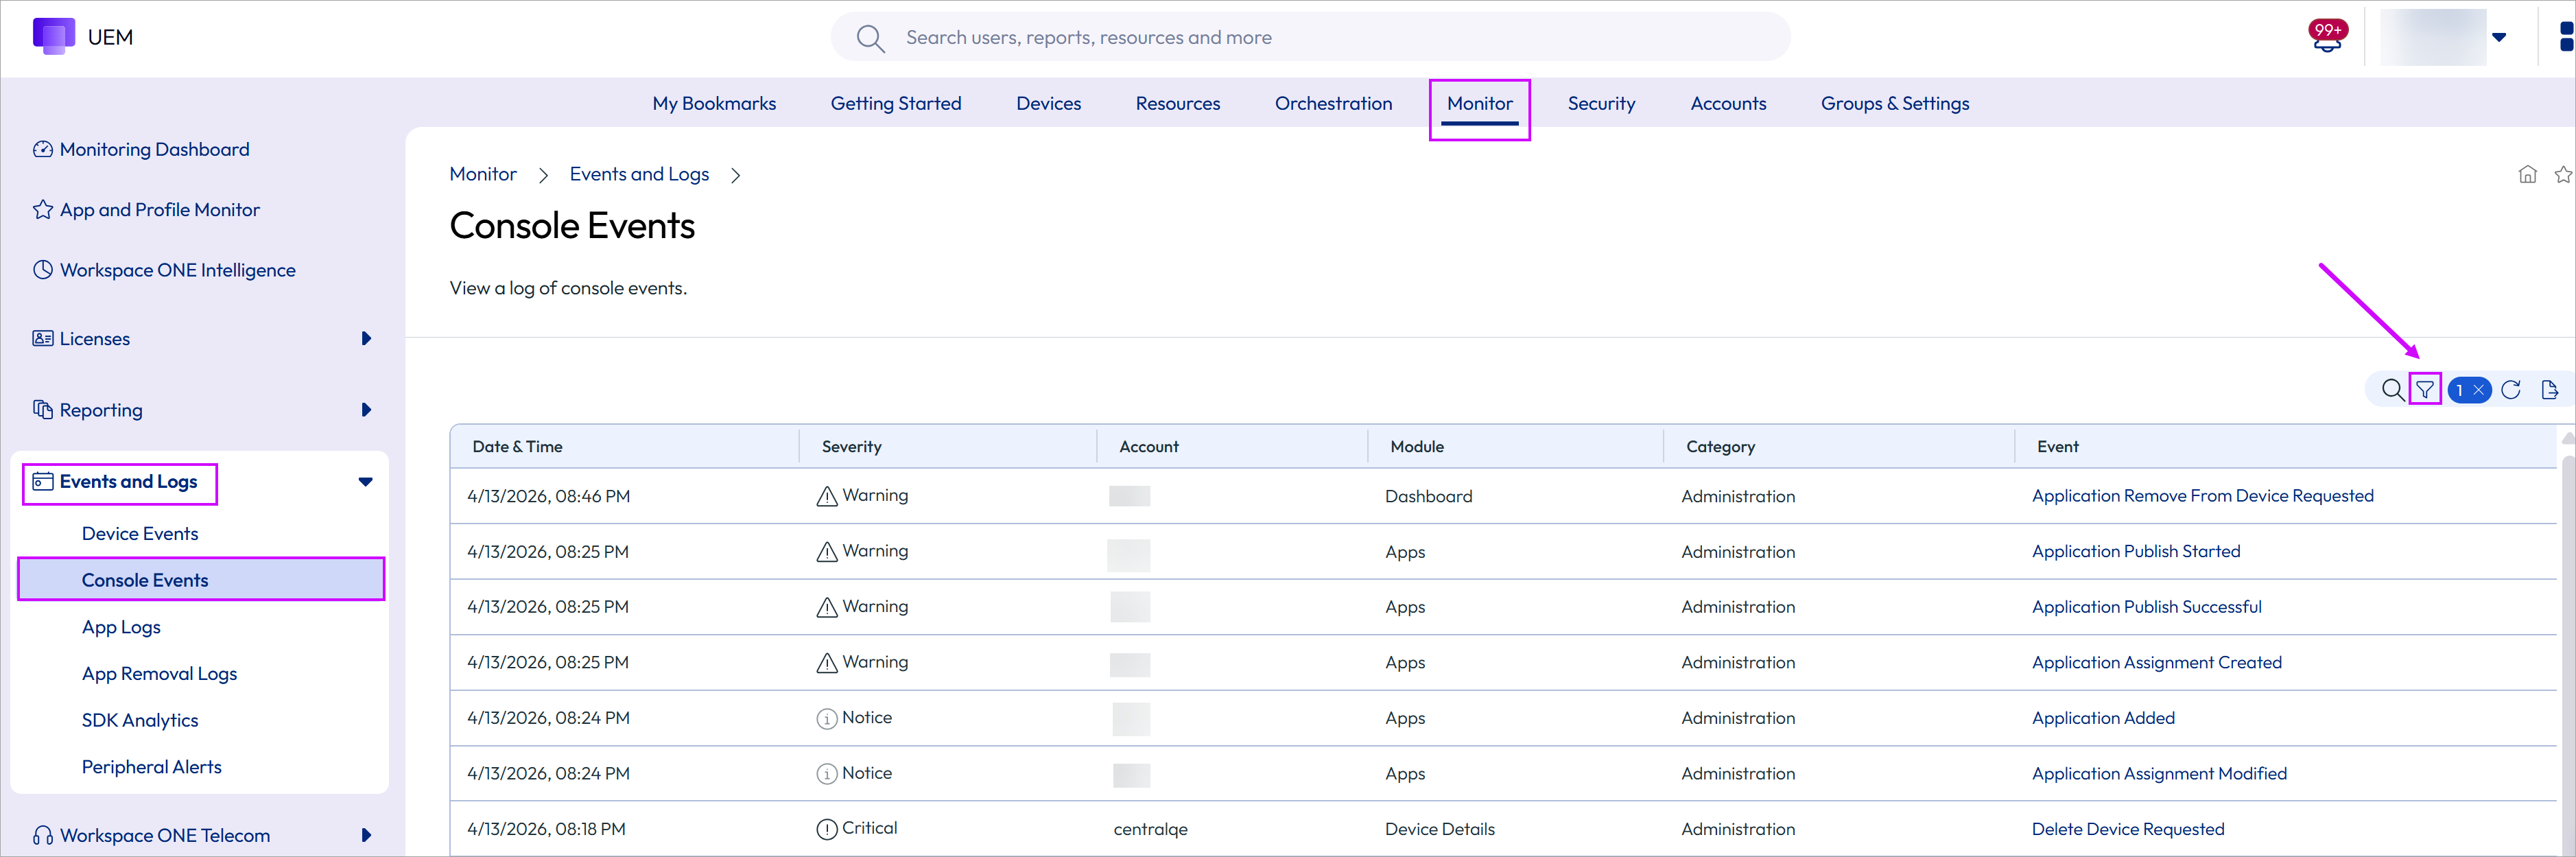Open the app switcher grid icon
2576x857 pixels.
(x=2566, y=37)
